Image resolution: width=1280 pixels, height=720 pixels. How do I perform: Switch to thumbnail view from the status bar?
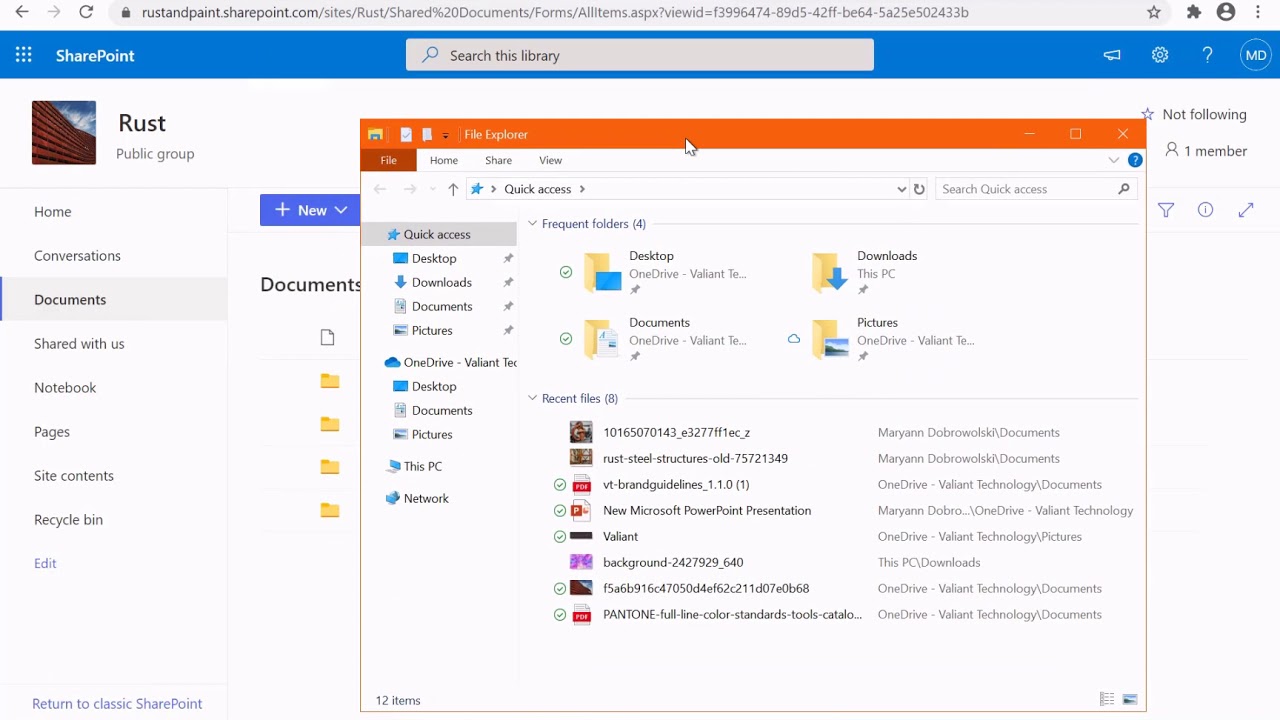tap(1130, 699)
